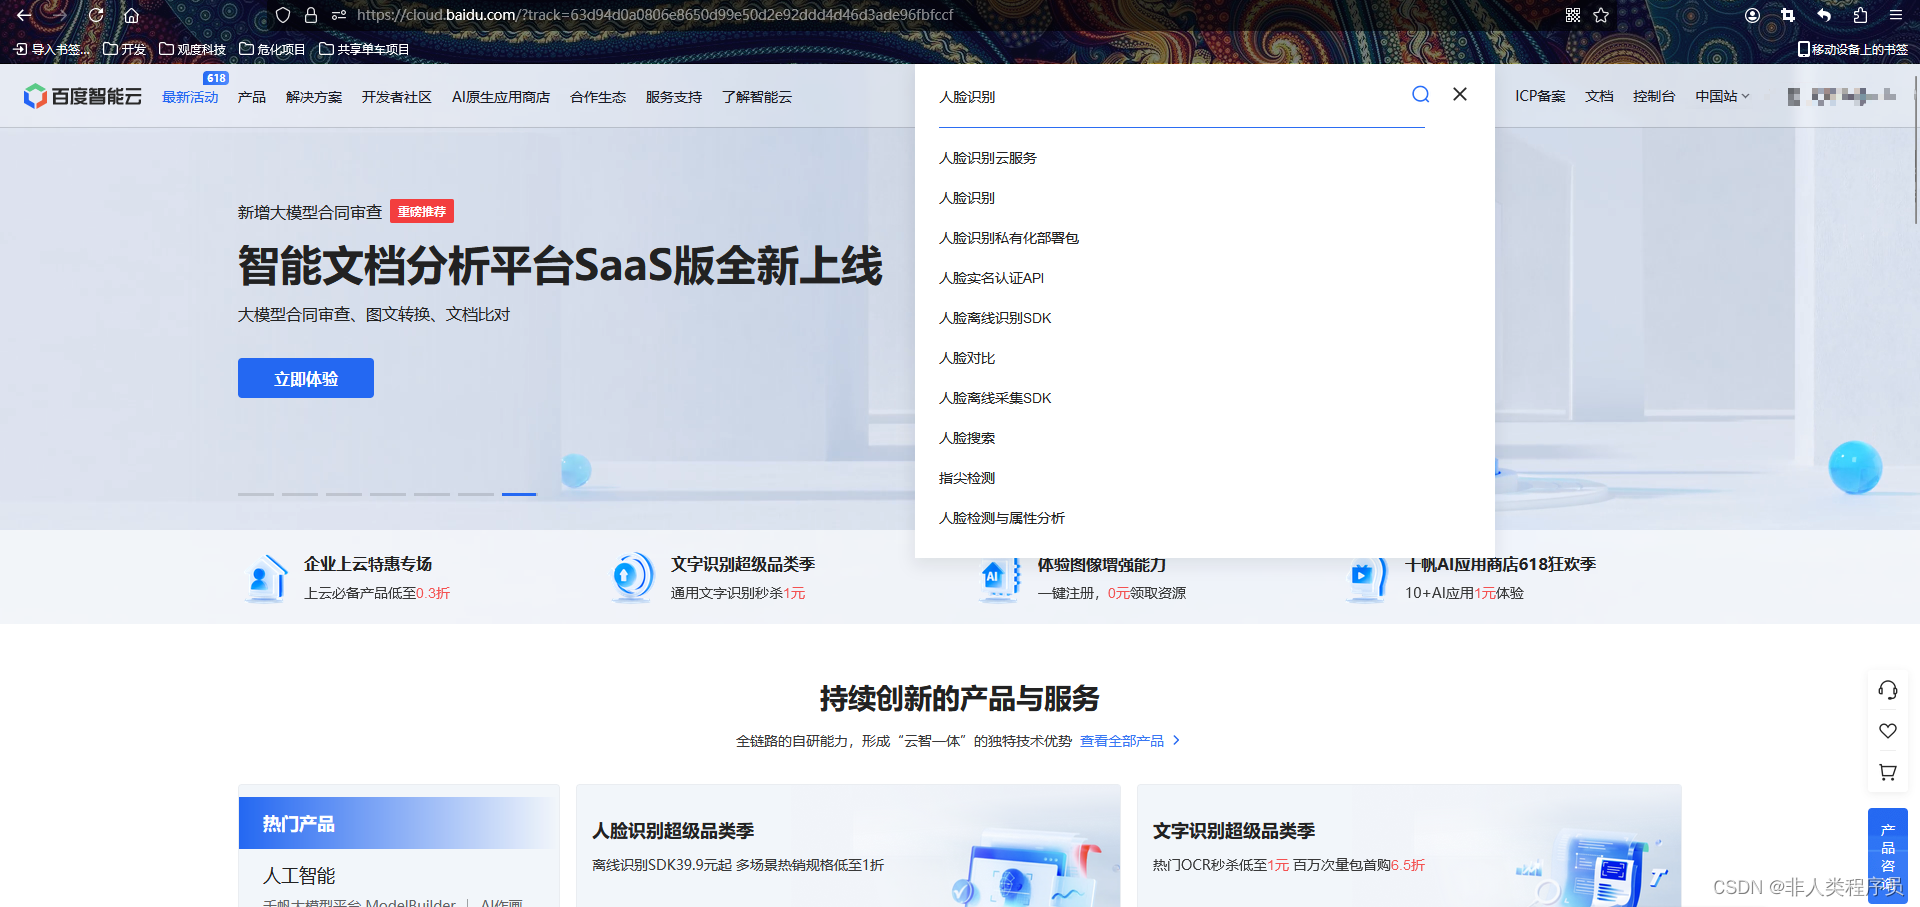1920x907 pixels.
Task: Start the screenshot crop tool
Action: click(x=1788, y=15)
